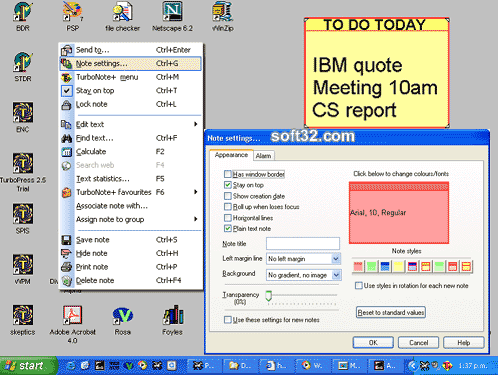Viewport: 500px width, 375px height.
Task: Enable Horizontal lines checkbox
Action: tap(228, 218)
